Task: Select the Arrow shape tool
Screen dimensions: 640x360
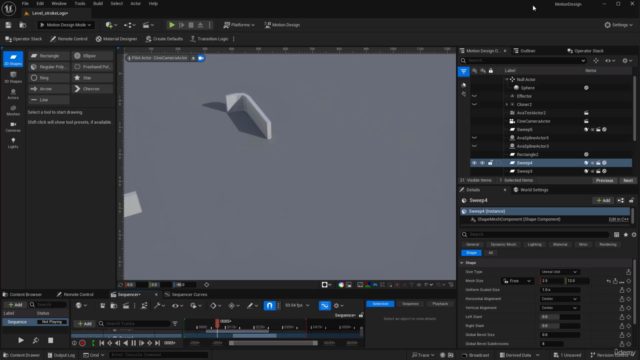Action: pyautogui.click(x=49, y=89)
